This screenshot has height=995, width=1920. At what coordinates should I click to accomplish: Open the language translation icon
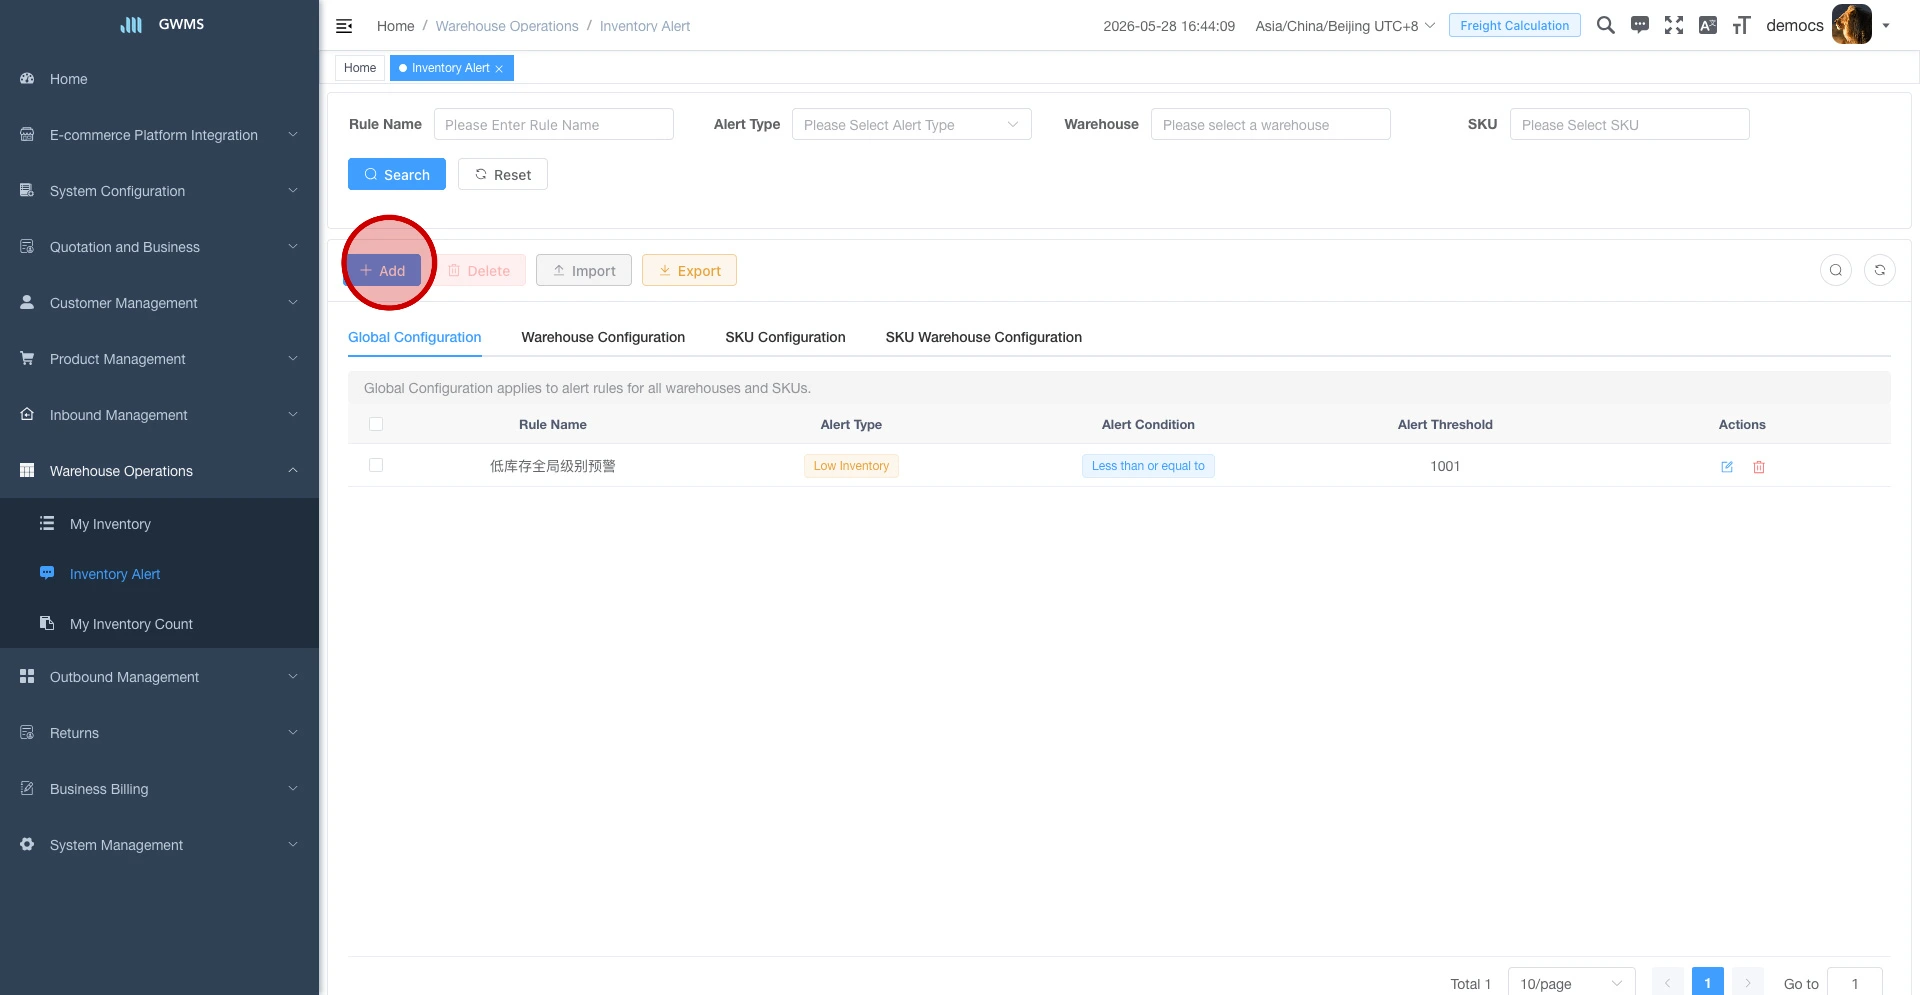[x=1708, y=25]
